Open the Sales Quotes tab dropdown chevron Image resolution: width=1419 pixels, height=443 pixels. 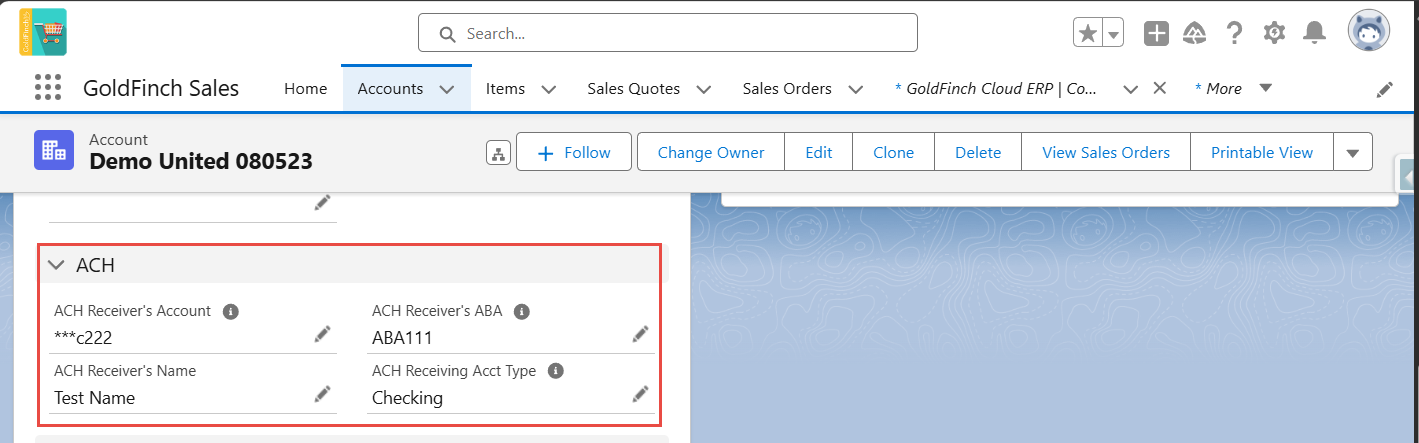tap(703, 89)
